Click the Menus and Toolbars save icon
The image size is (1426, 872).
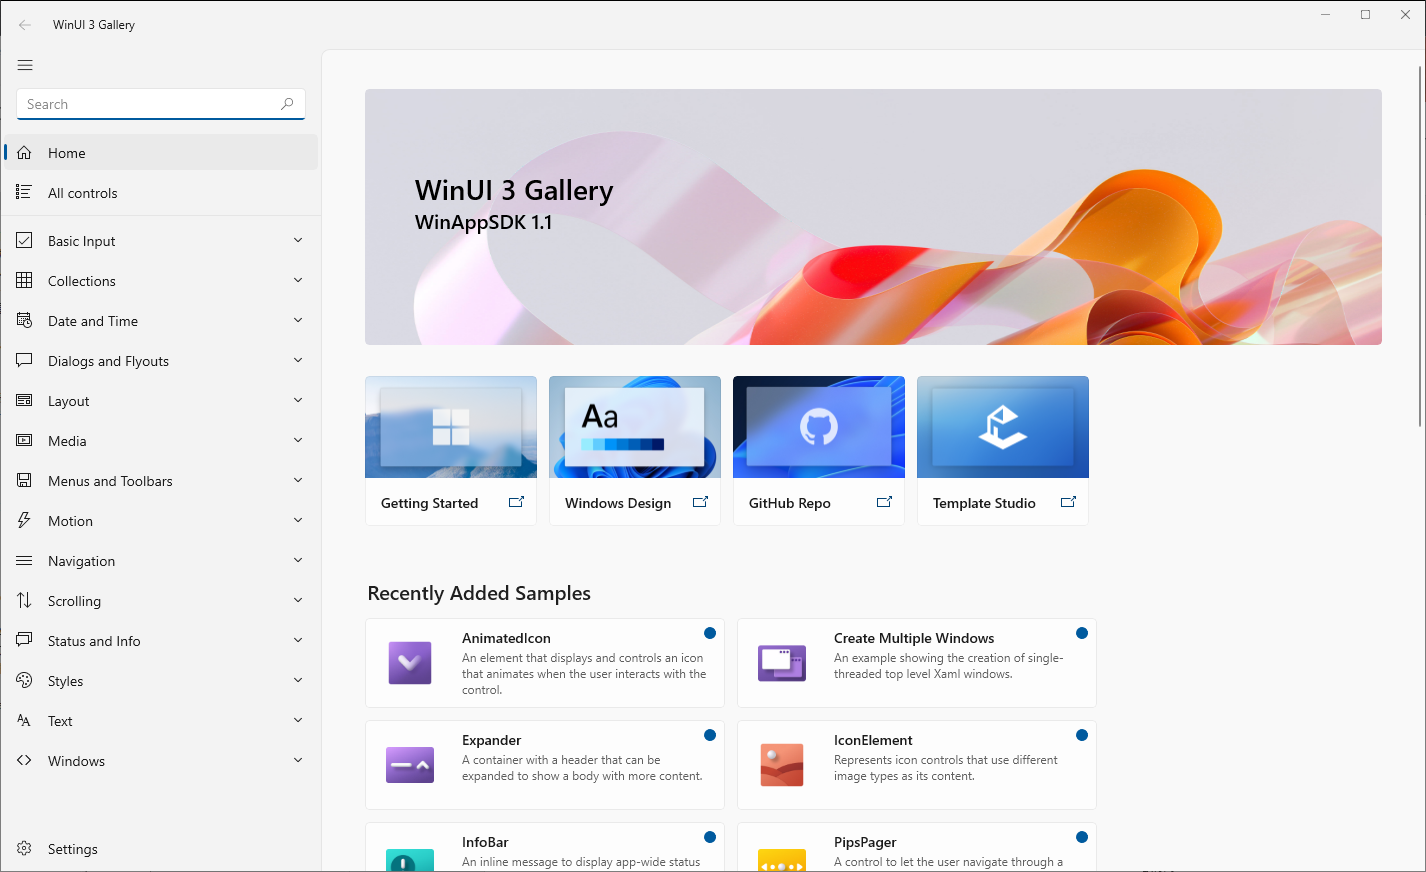point(25,480)
